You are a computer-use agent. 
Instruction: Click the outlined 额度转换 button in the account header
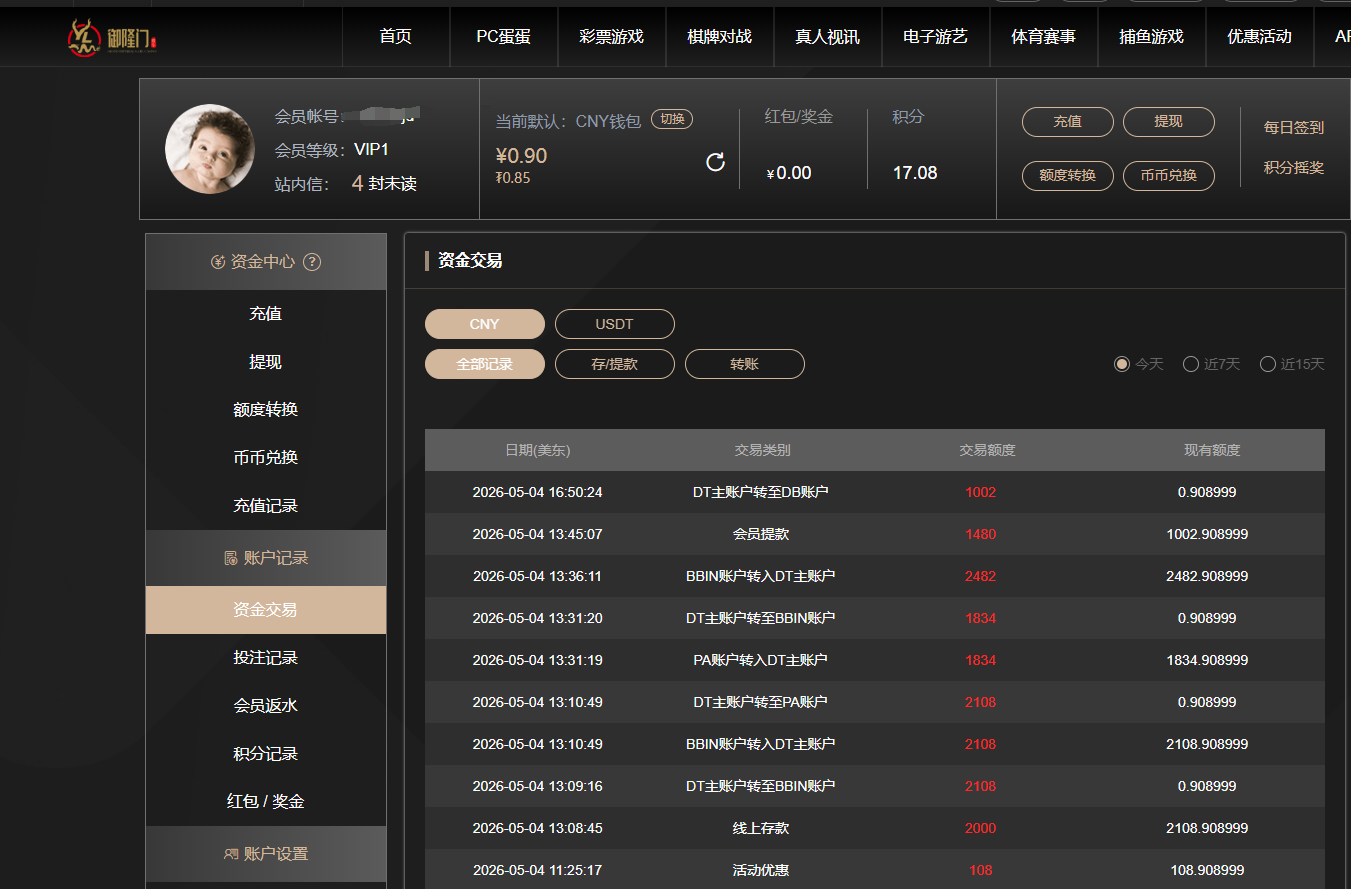pyautogui.click(x=1068, y=176)
